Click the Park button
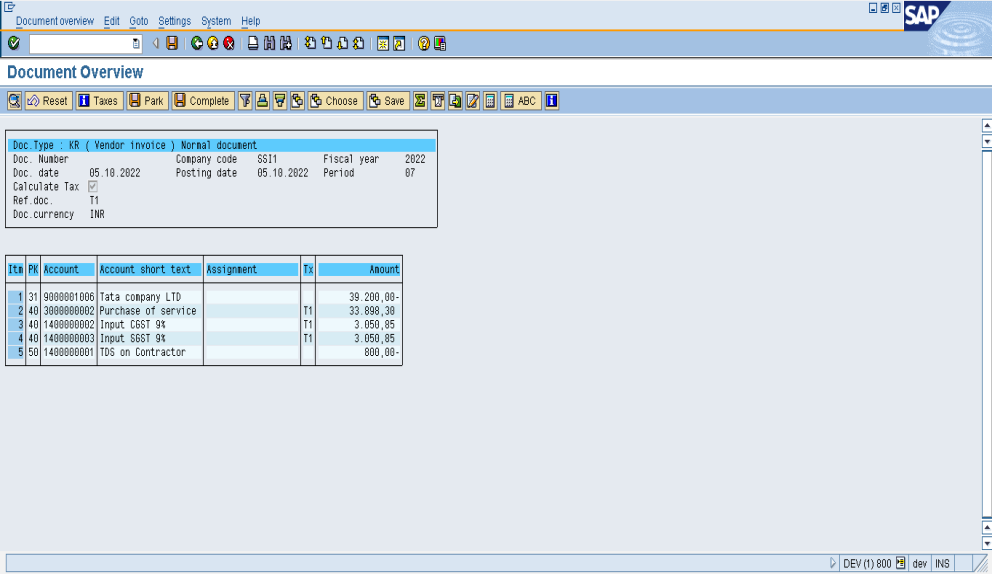This screenshot has width=993, height=574. (x=147, y=101)
